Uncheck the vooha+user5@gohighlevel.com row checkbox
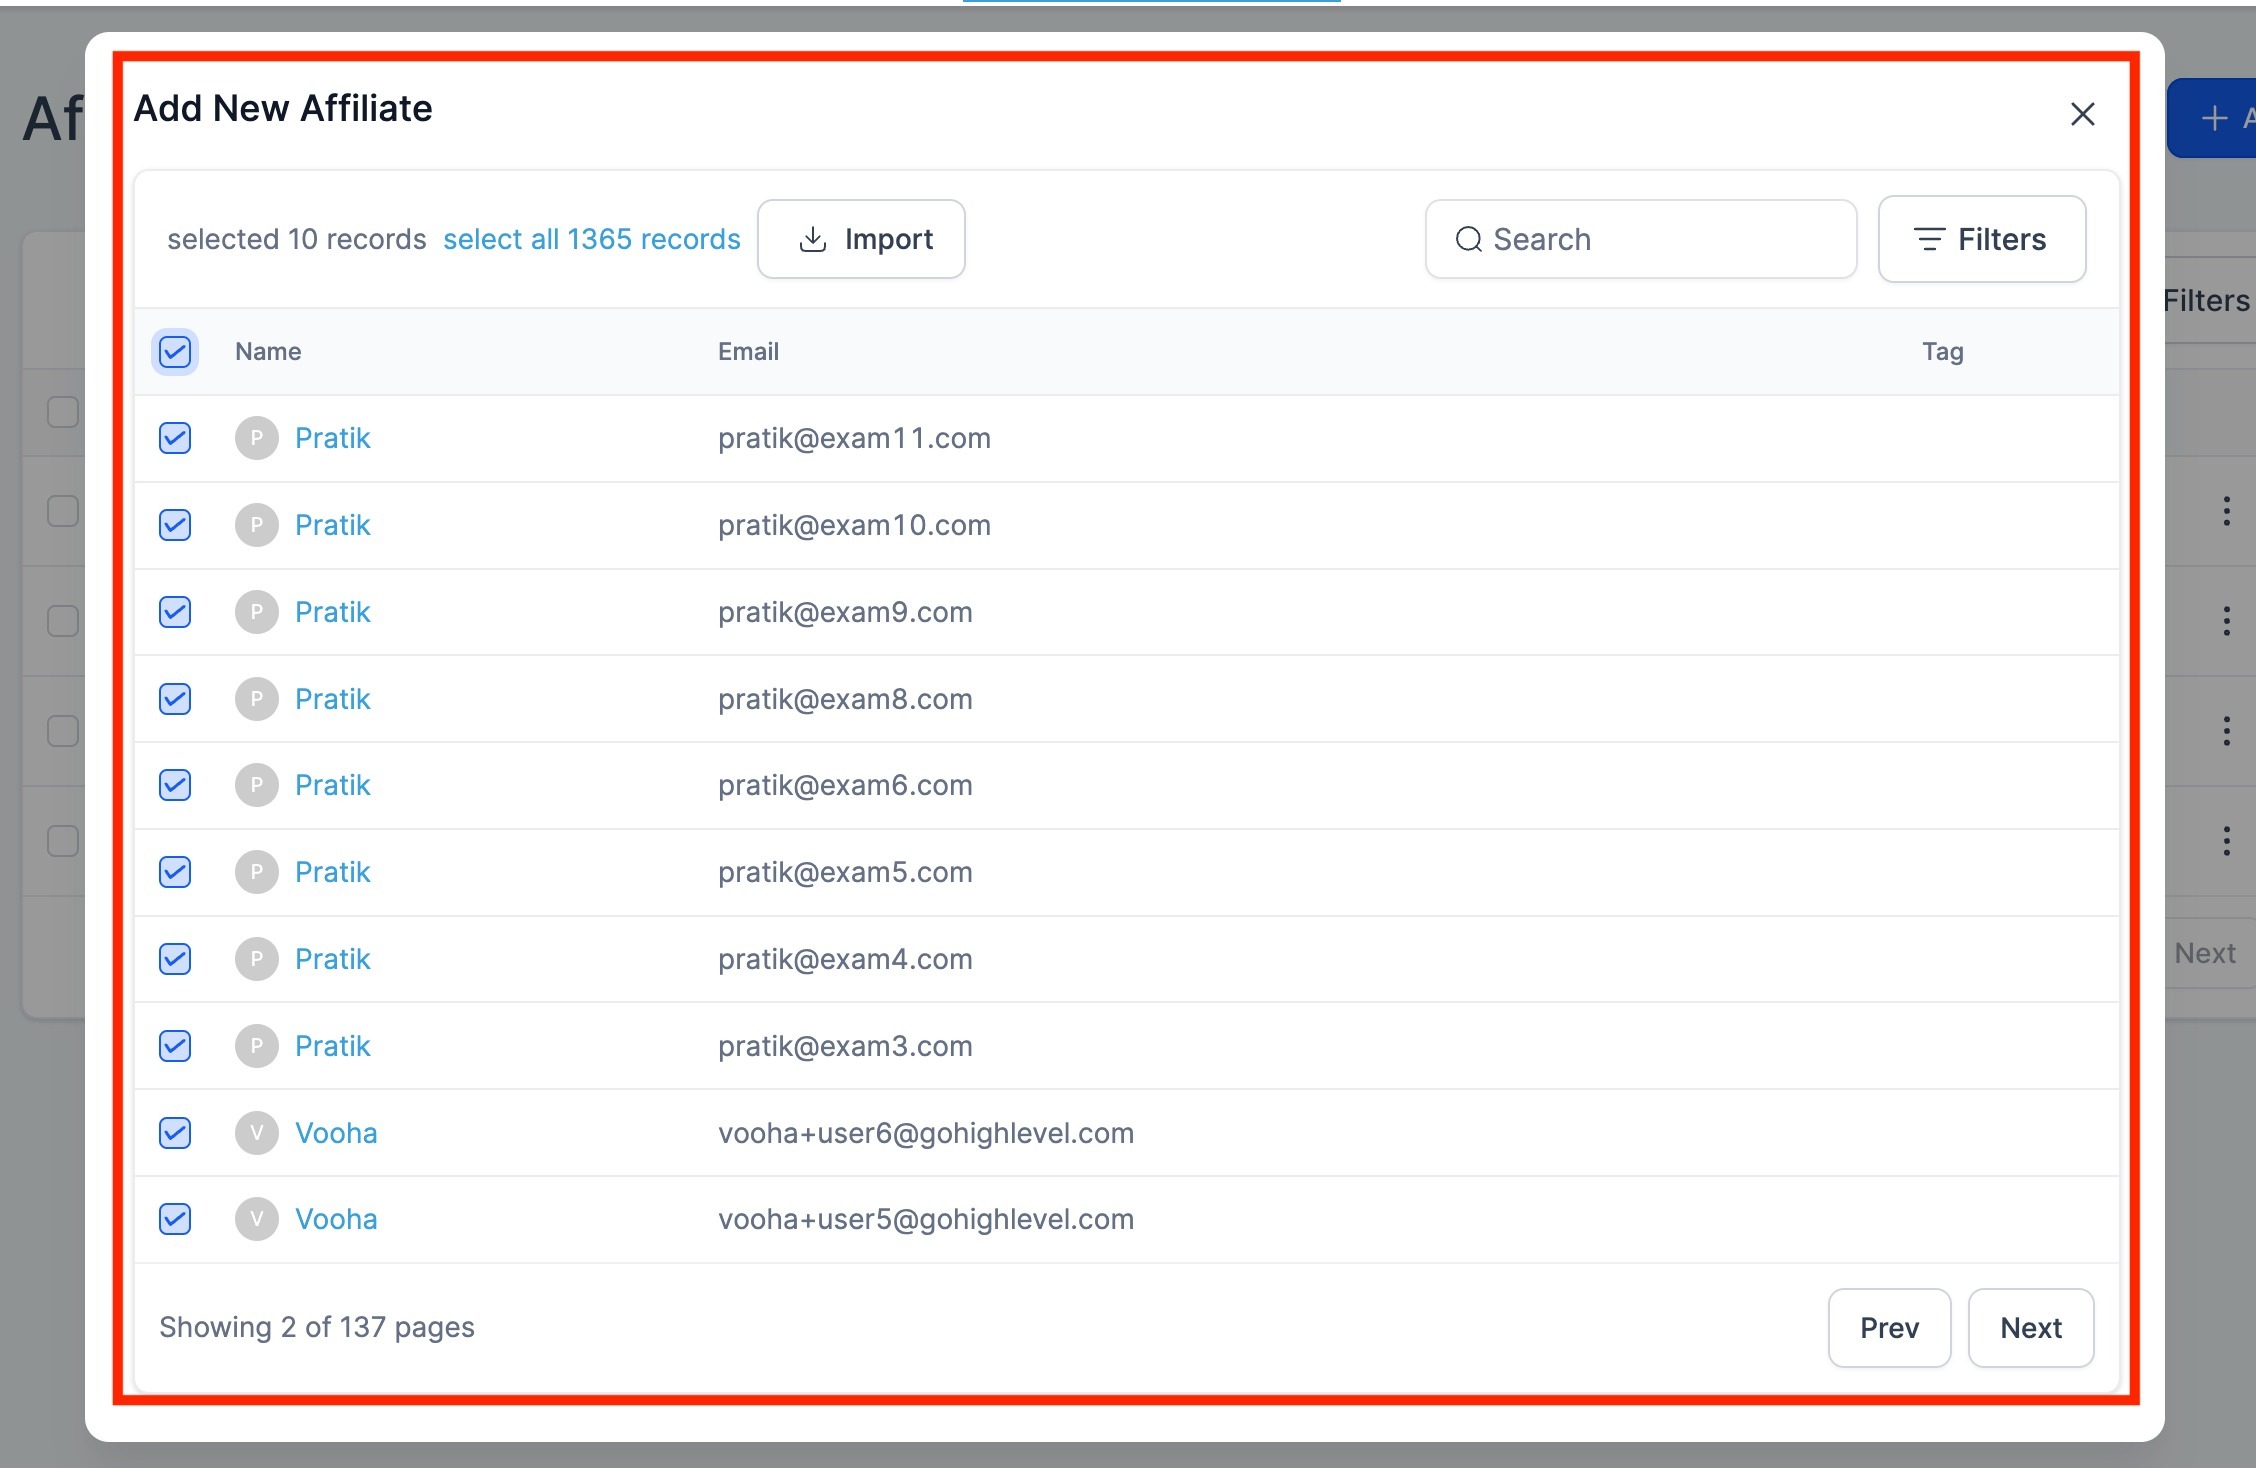 click(x=175, y=1219)
